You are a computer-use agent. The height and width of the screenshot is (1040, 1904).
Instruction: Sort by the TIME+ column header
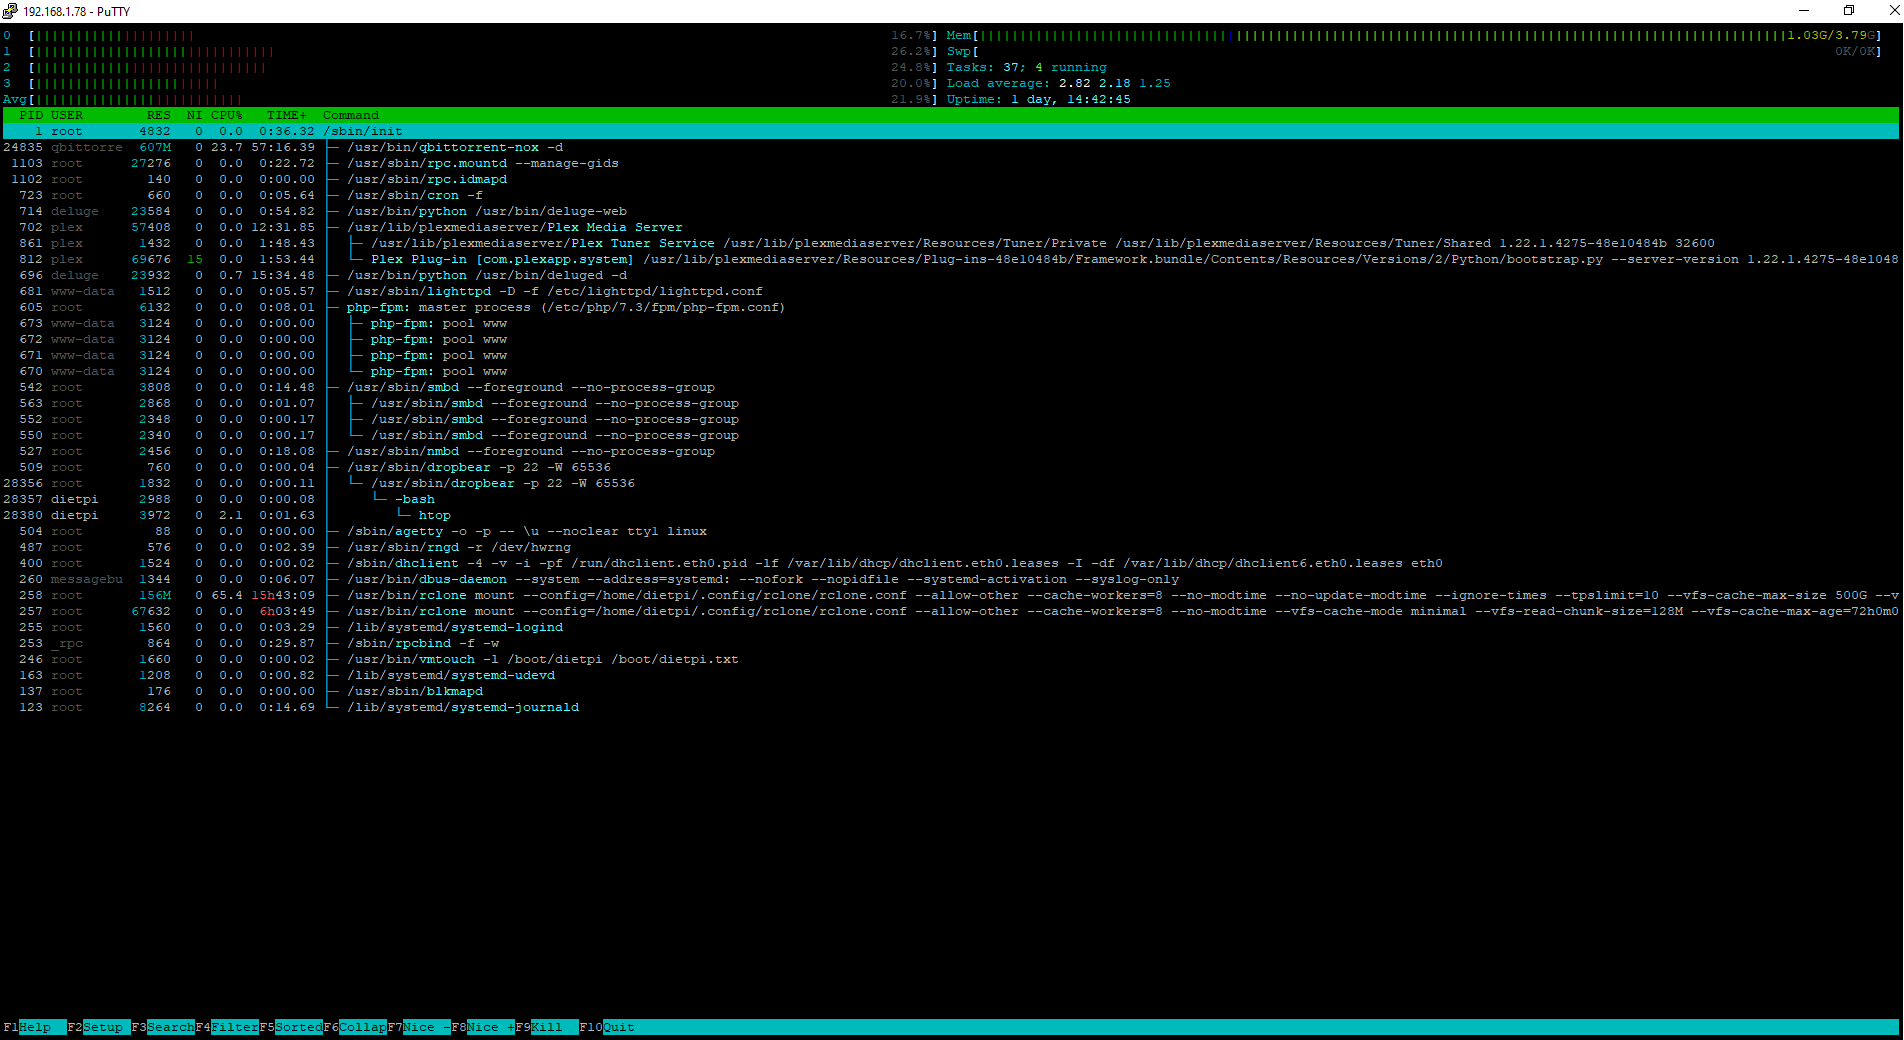pos(287,115)
